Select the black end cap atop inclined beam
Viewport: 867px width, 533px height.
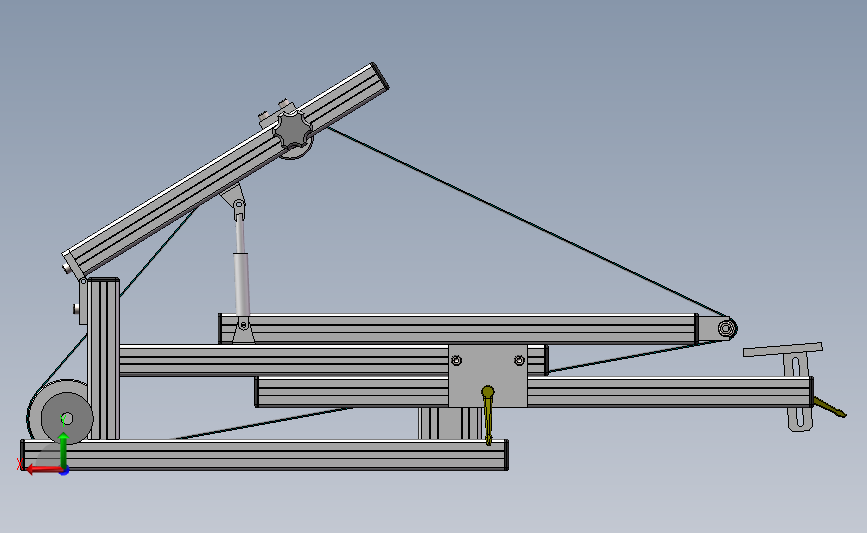coord(380,76)
